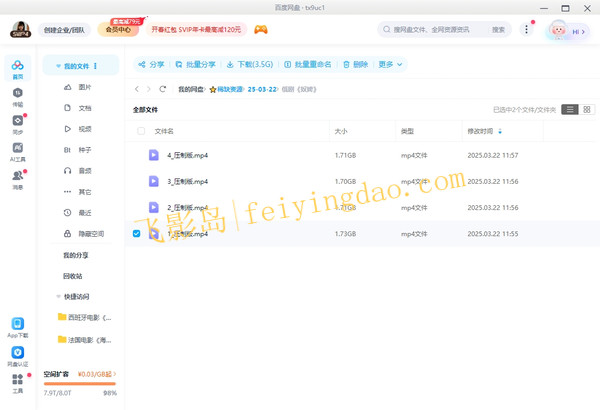The image size is (600, 410).
Task: Open the 我的文件 three-dot options
Action: tap(95, 66)
